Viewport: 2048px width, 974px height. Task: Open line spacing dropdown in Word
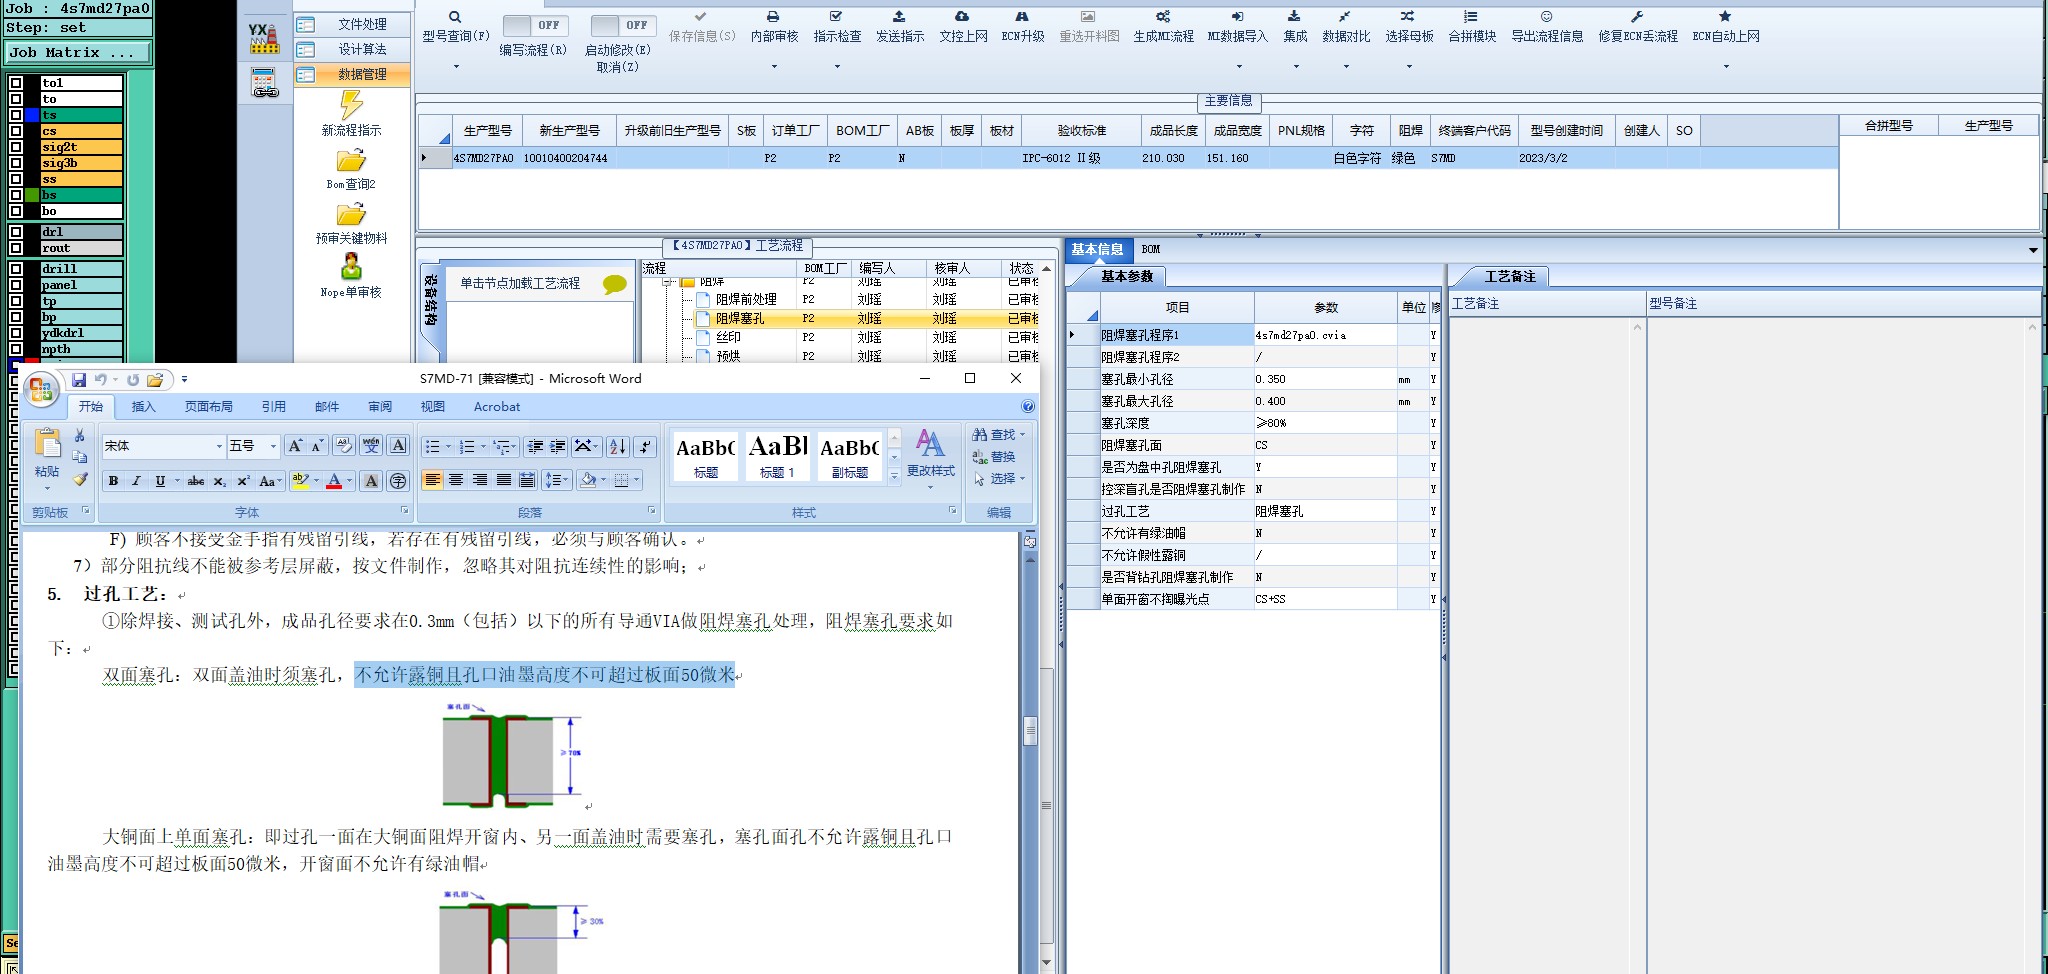(567, 481)
